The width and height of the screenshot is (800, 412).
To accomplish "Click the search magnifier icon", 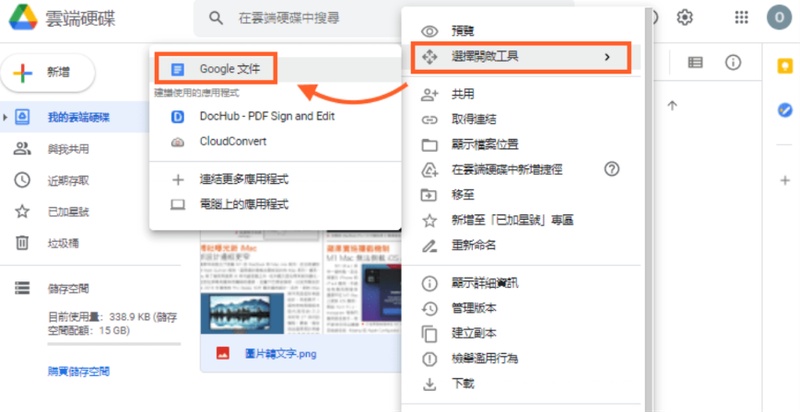I will (216, 18).
